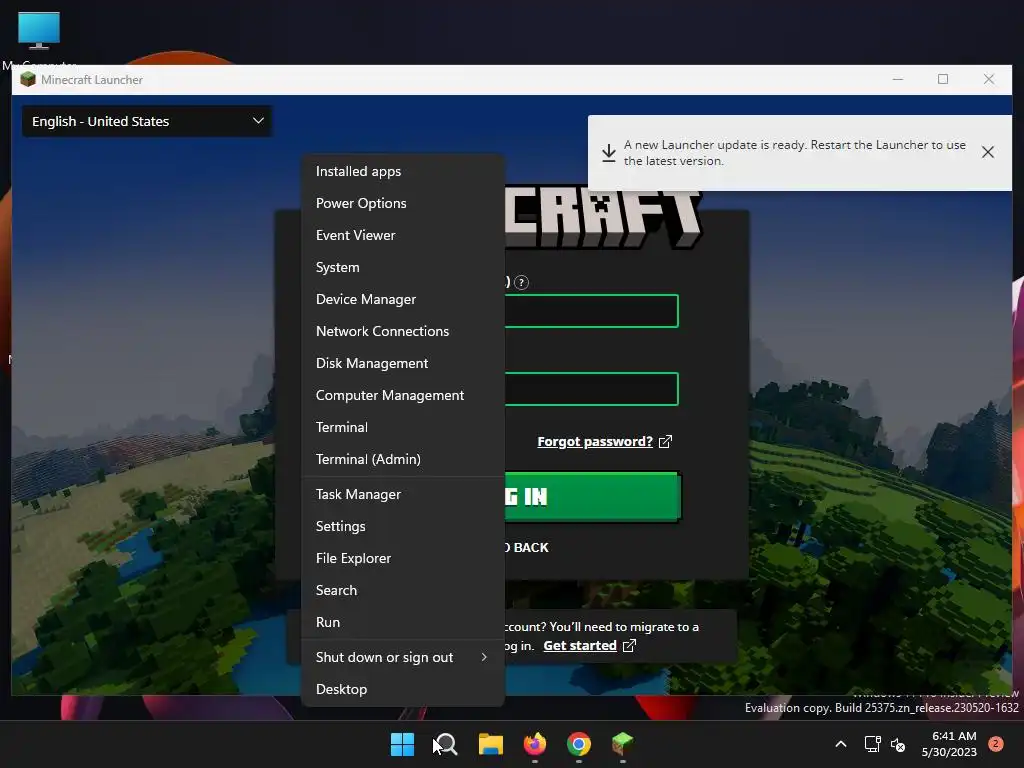Click the Terminal menu entry

[x=402, y=427]
